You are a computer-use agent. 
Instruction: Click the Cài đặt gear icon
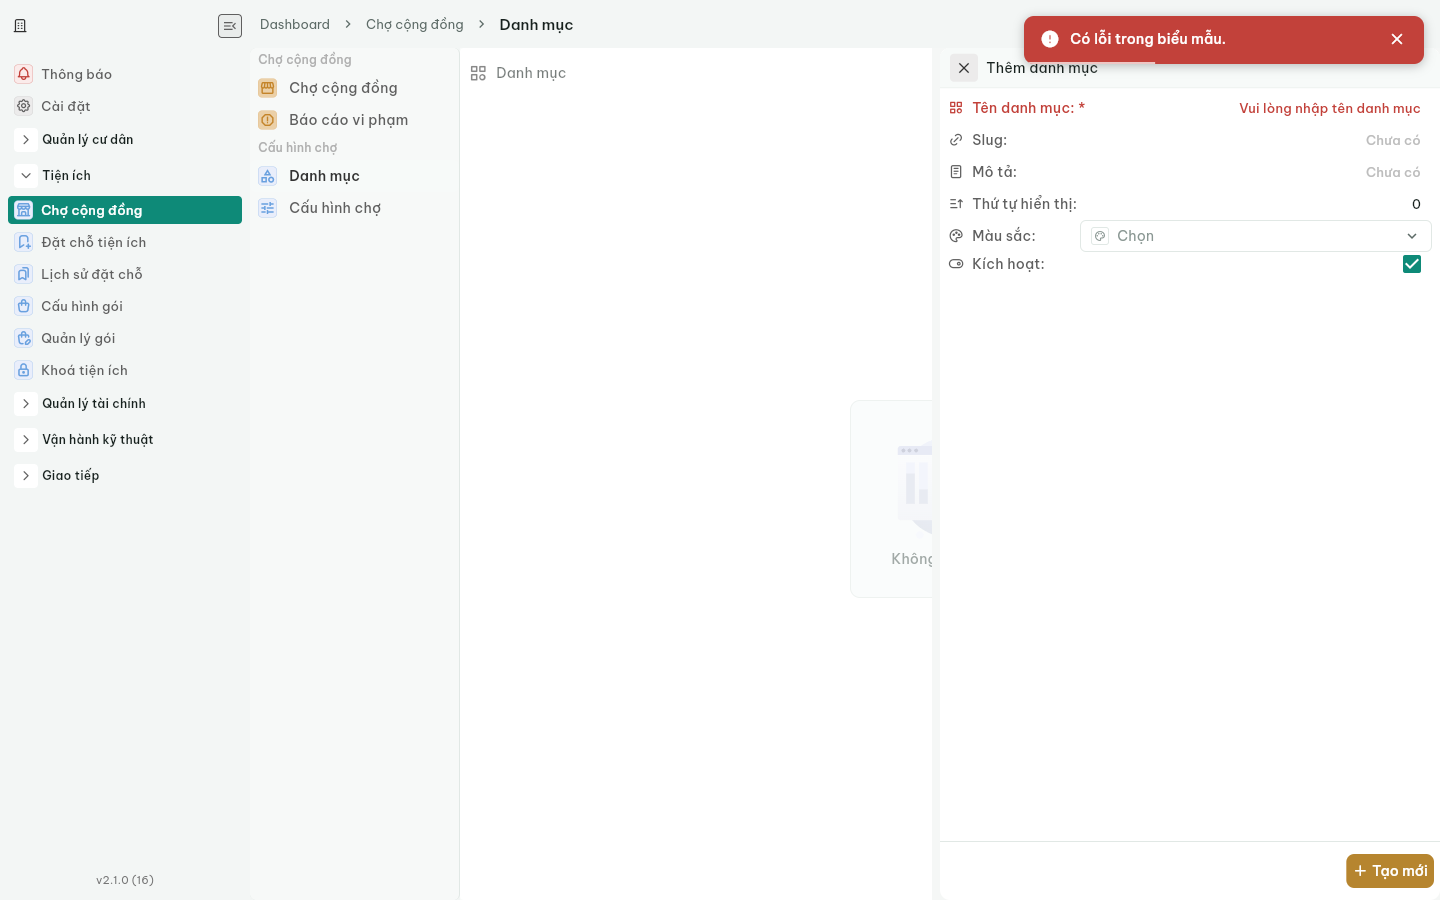(x=24, y=106)
